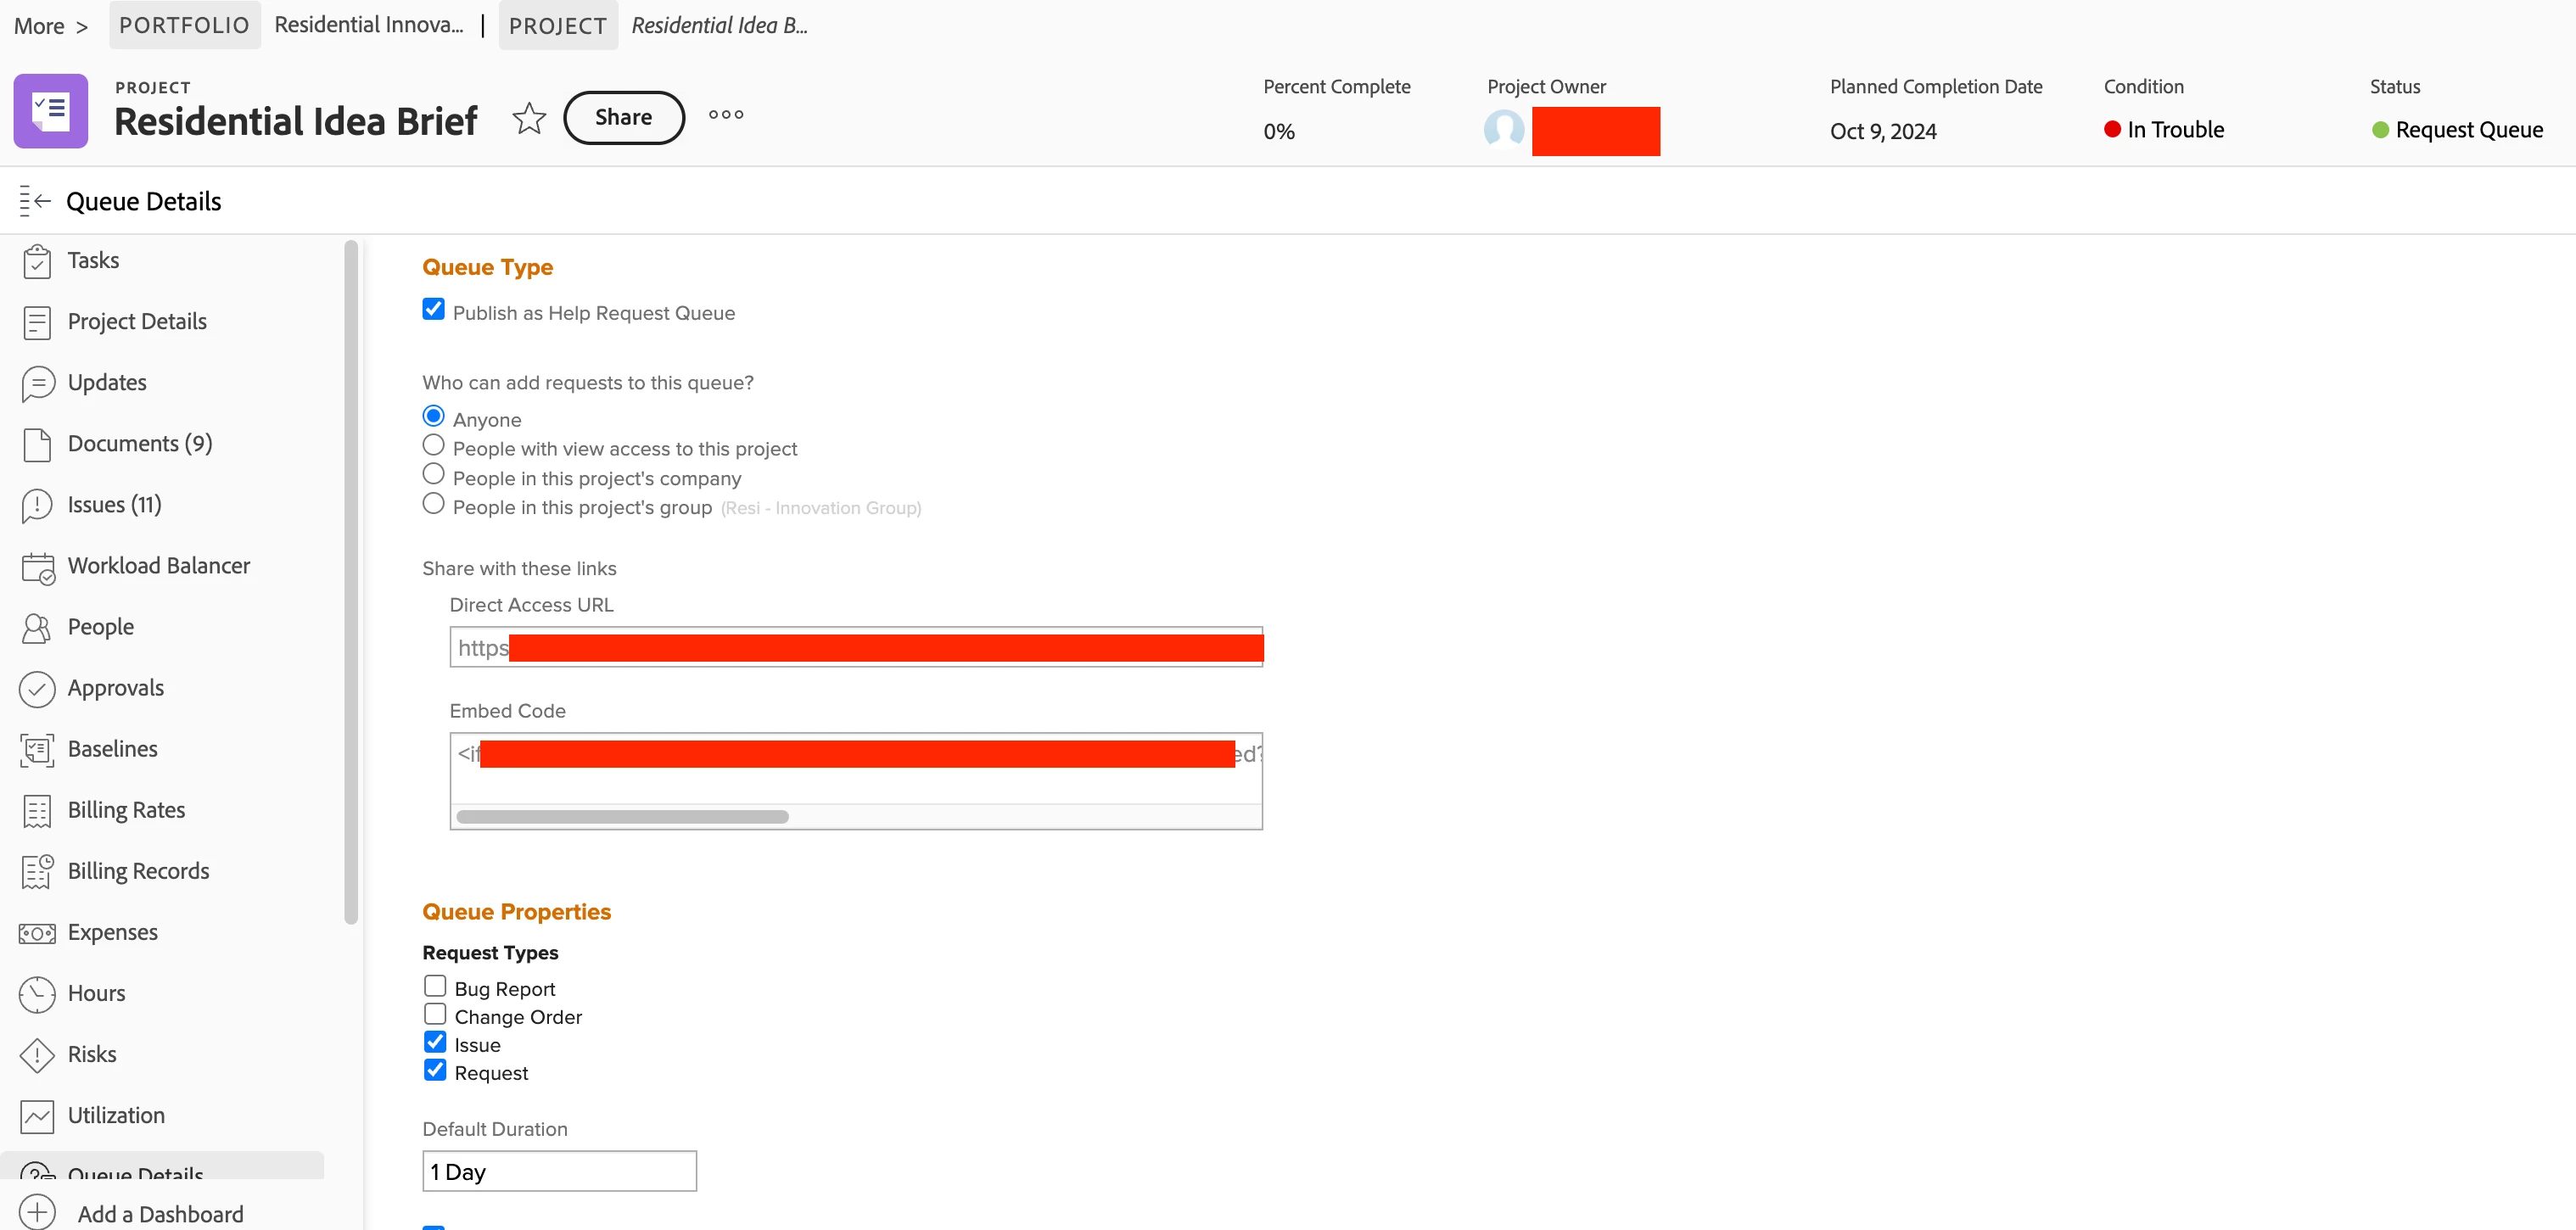Image resolution: width=2576 pixels, height=1230 pixels.
Task: Click the favorite star icon
Action: (x=528, y=118)
